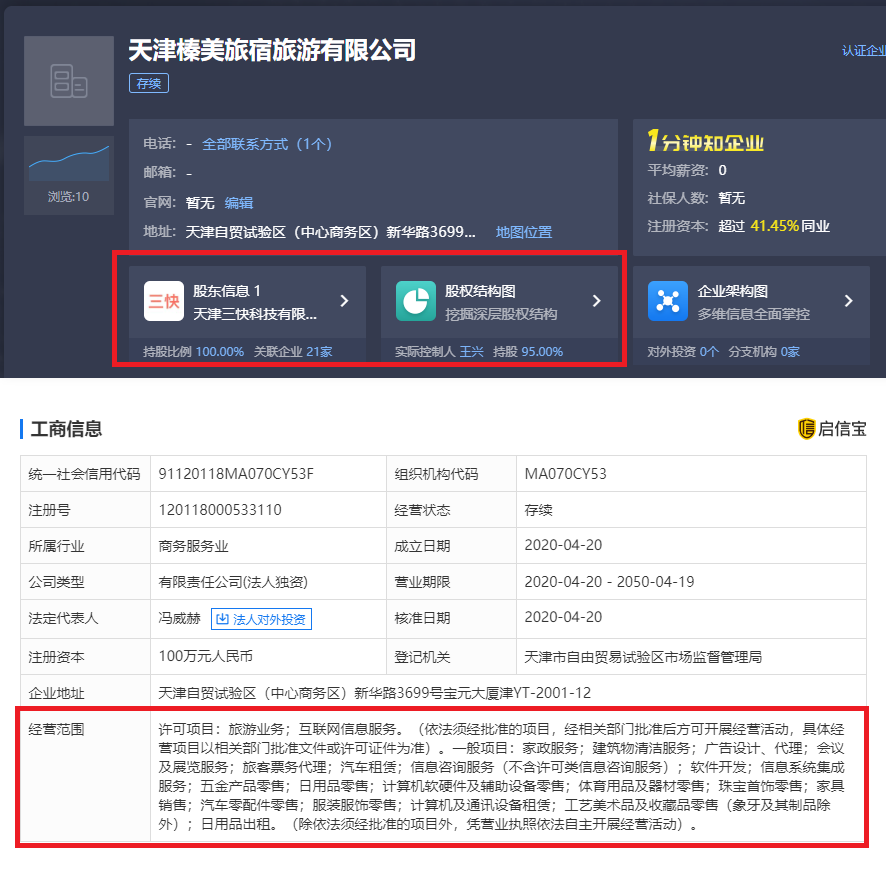
Task: Click 持股比例 100.00% value
Action: [219, 352]
